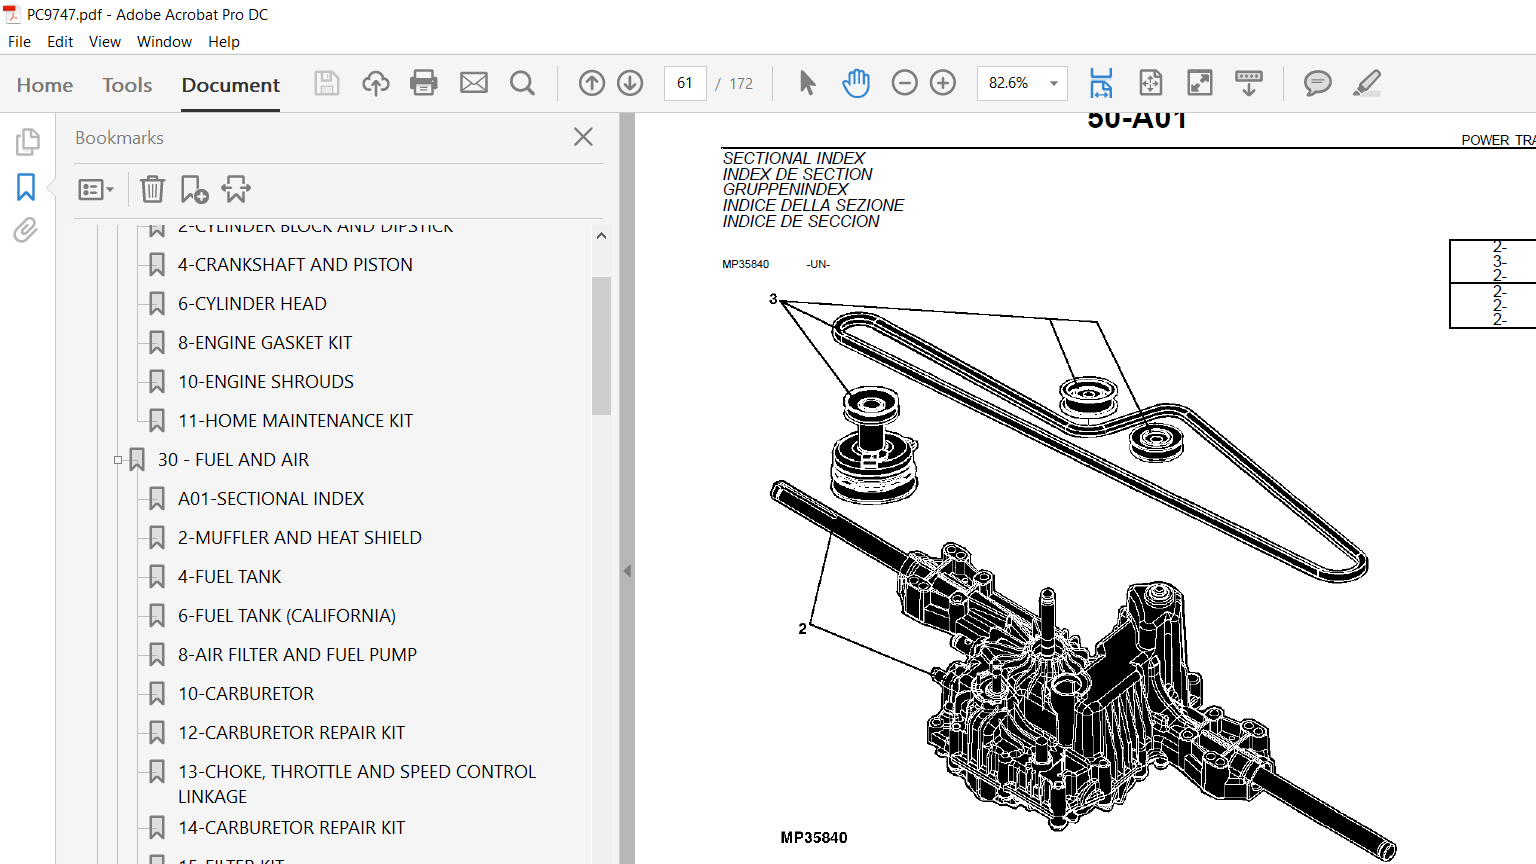The width and height of the screenshot is (1536, 864).
Task: Open 4-FUEL TANK bookmark
Action: pyautogui.click(x=230, y=577)
